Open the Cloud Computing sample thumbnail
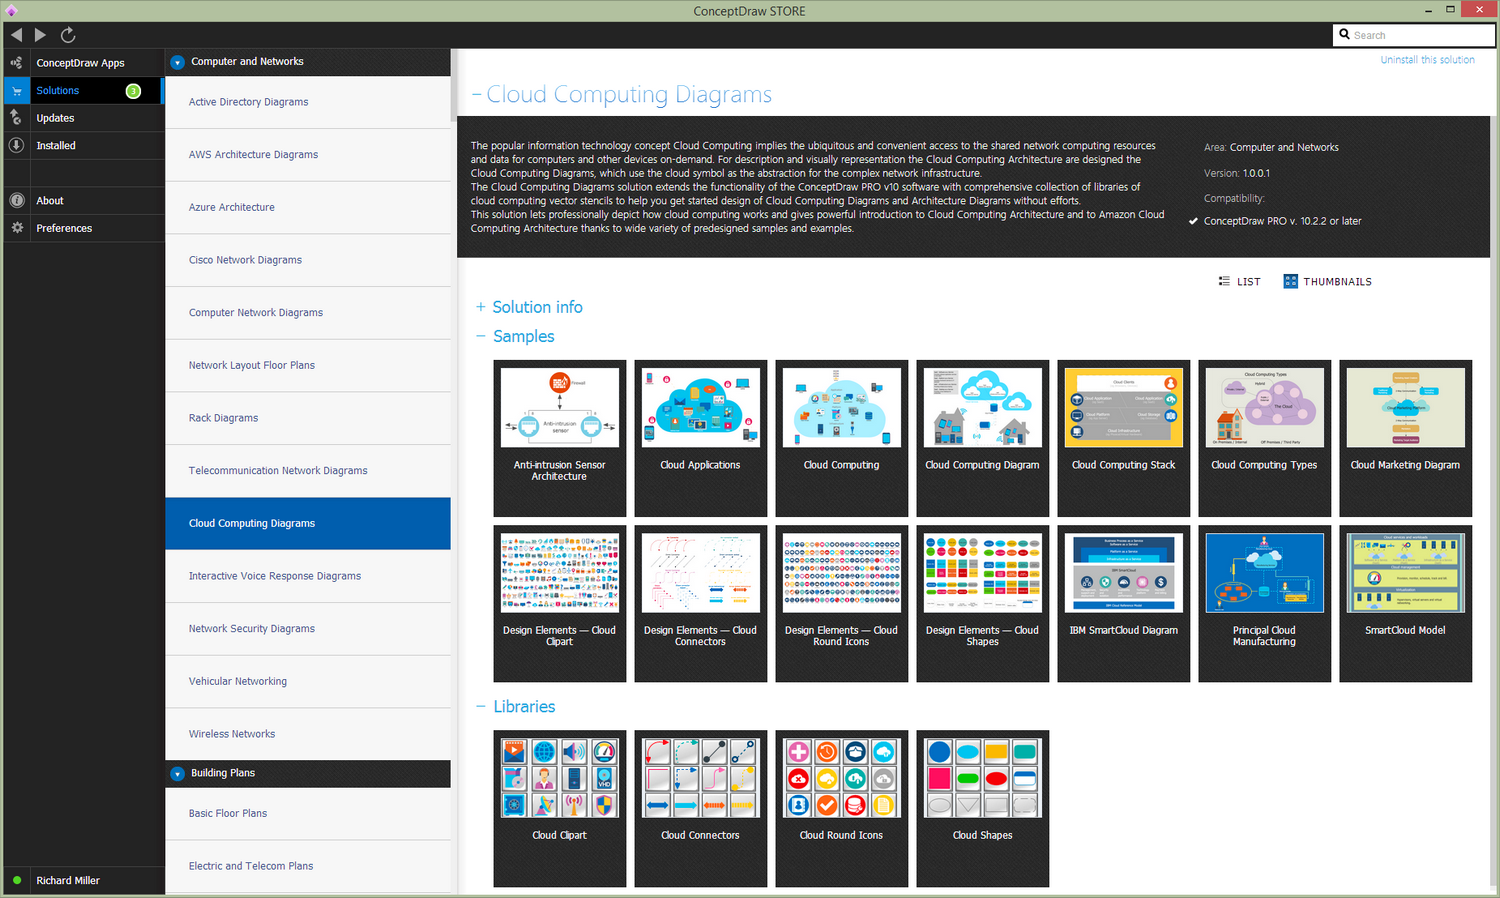This screenshot has height=898, width=1500. pos(842,438)
